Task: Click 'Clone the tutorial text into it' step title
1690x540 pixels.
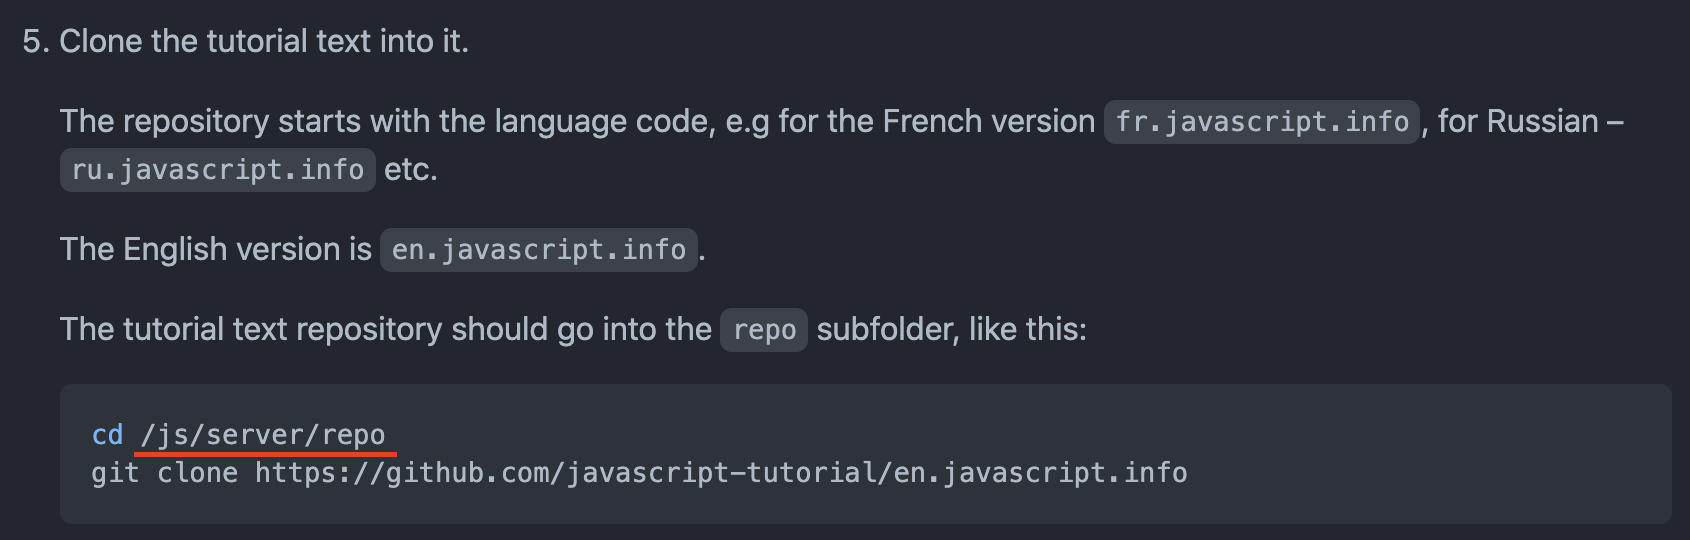Action: (264, 41)
